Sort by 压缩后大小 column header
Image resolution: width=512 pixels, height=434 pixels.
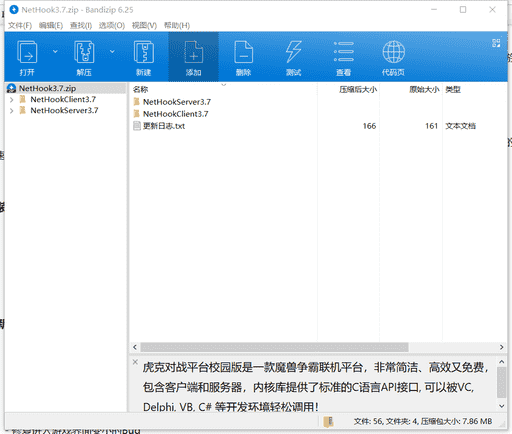358,89
